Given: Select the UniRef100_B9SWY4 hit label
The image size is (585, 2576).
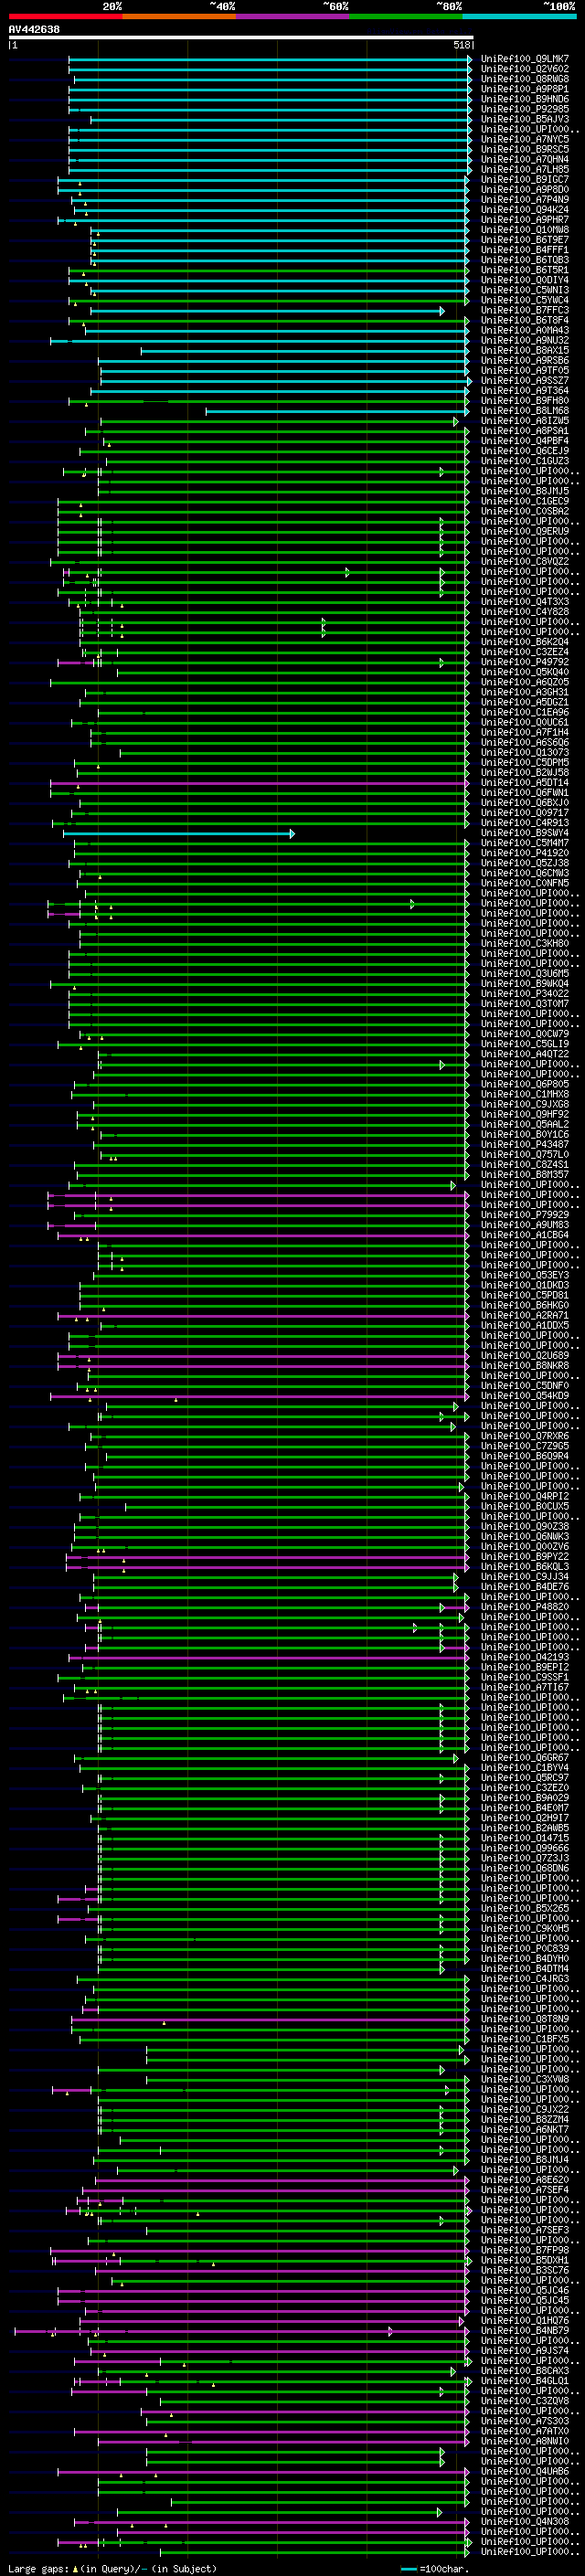Looking at the screenshot, I should pyautogui.click(x=525, y=833).
